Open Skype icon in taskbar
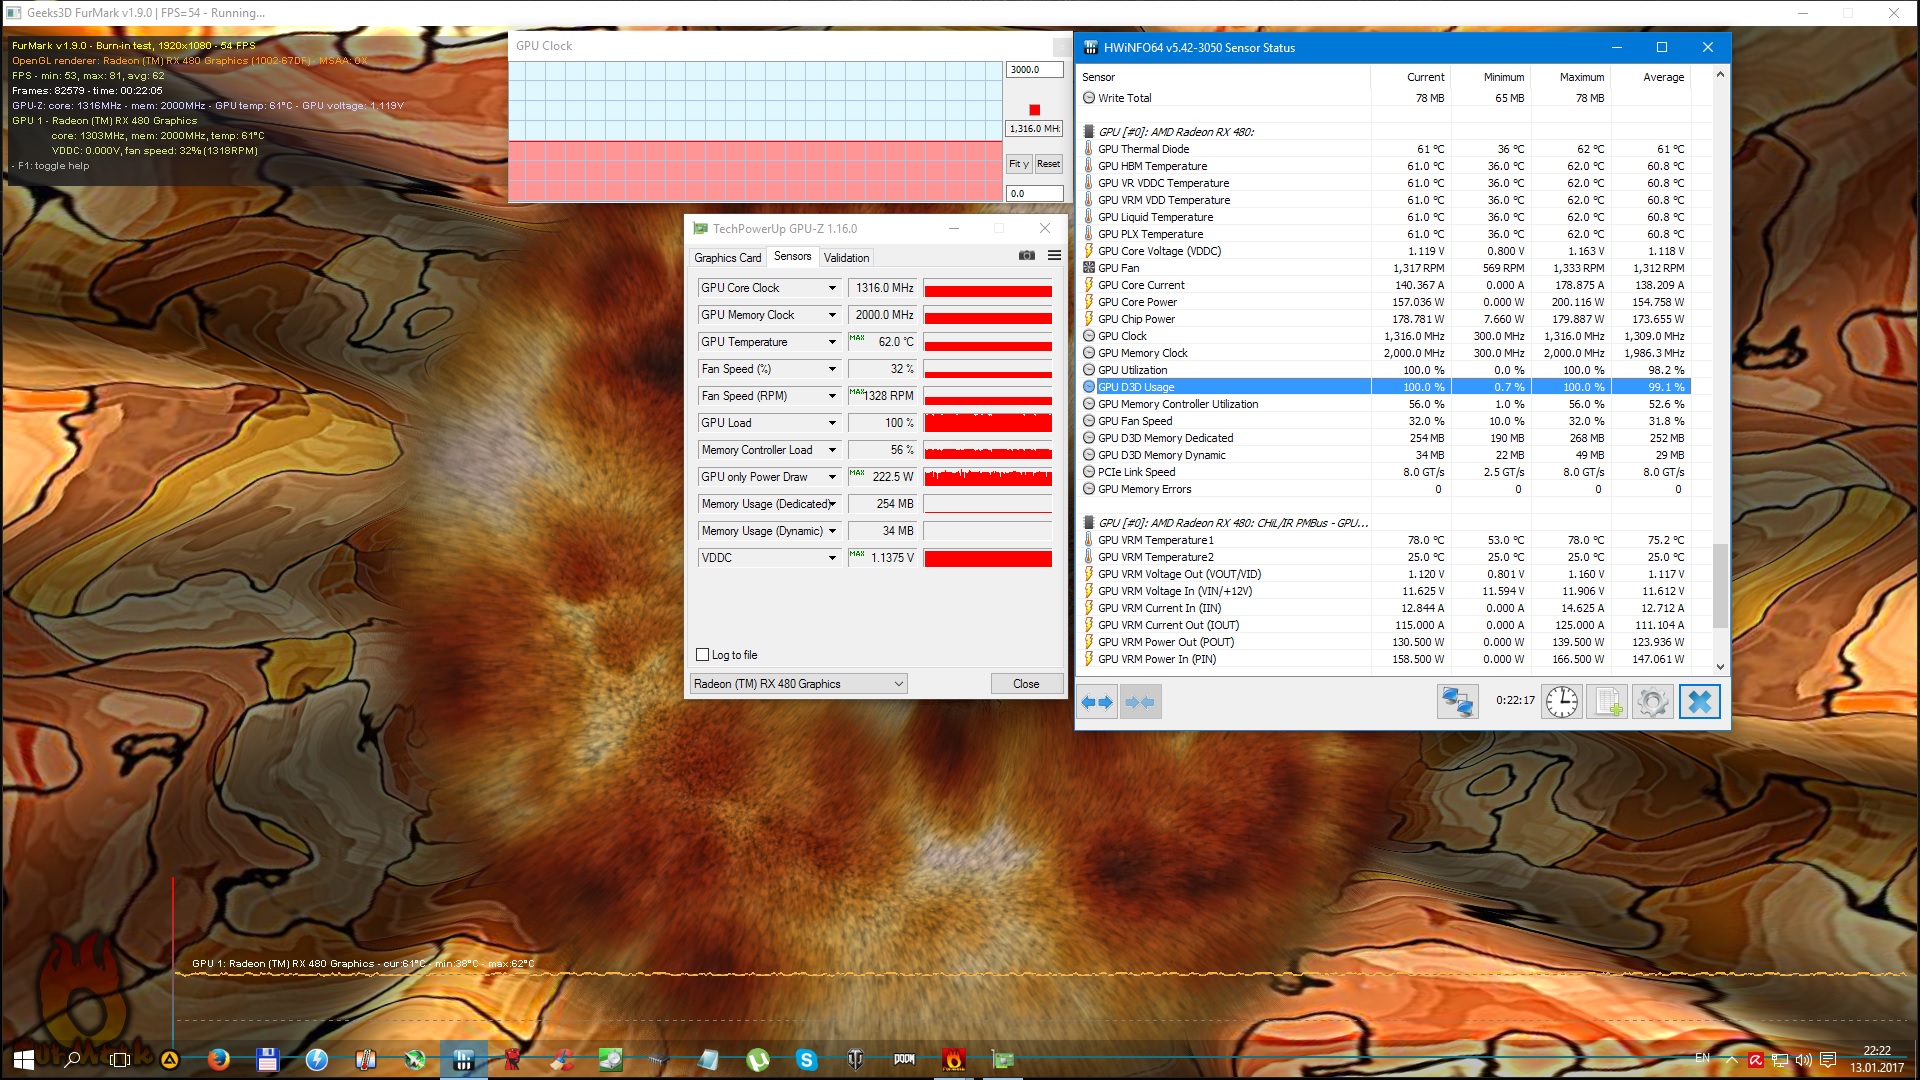 [806, 1059]
